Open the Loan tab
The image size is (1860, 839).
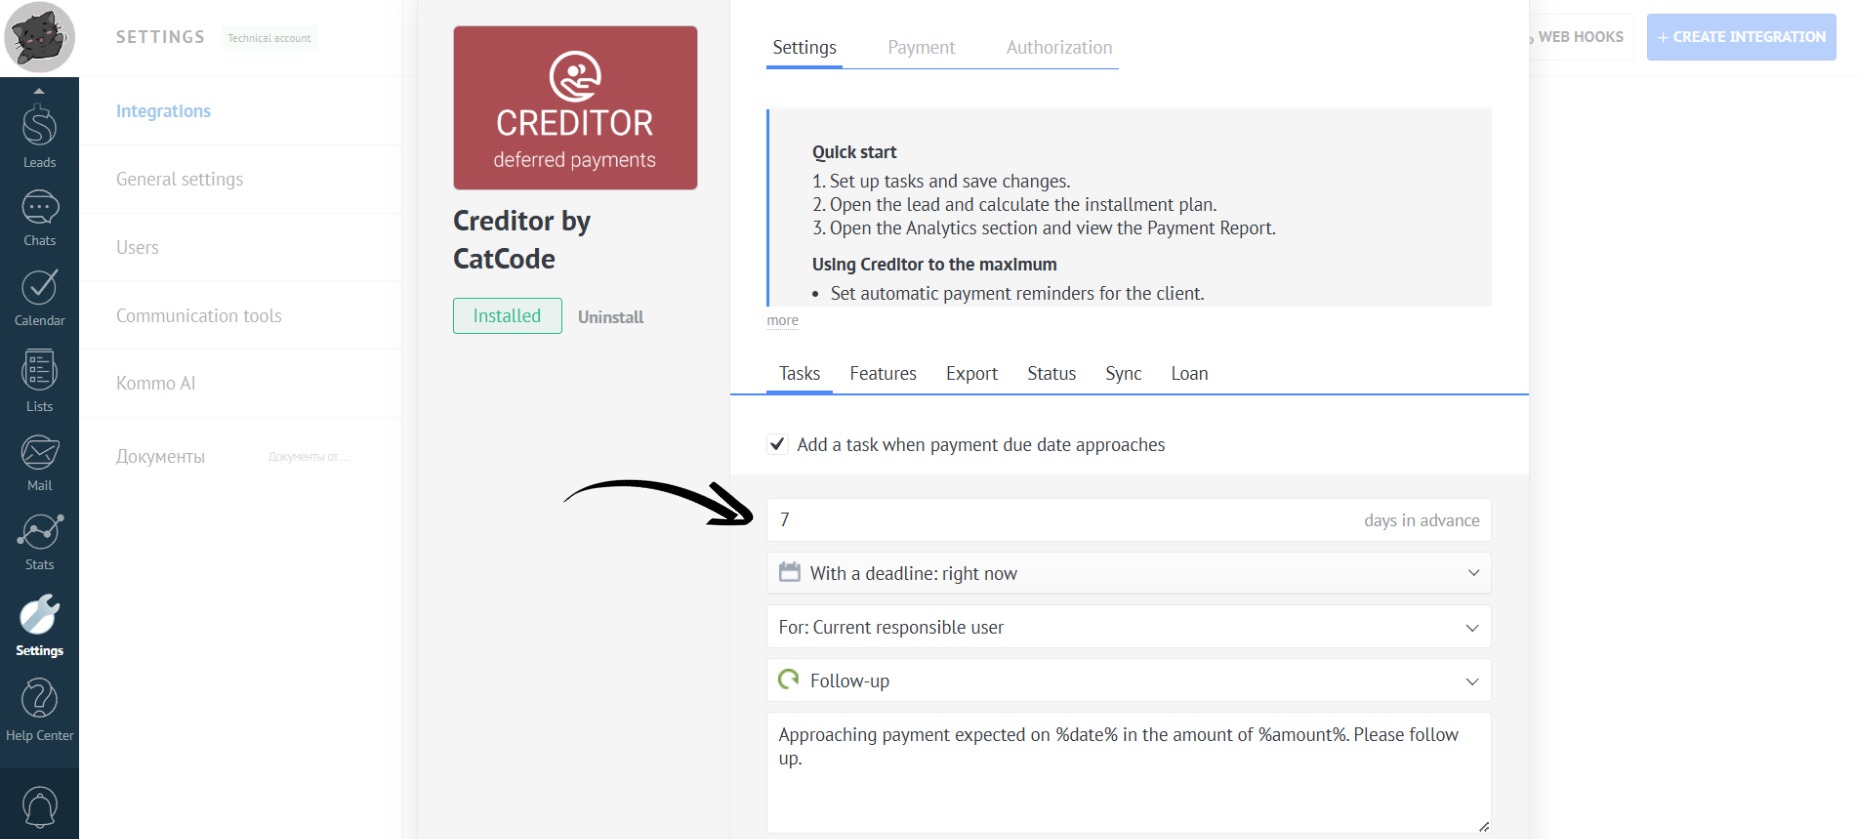pyautogui.click(x=1189, y=373)
